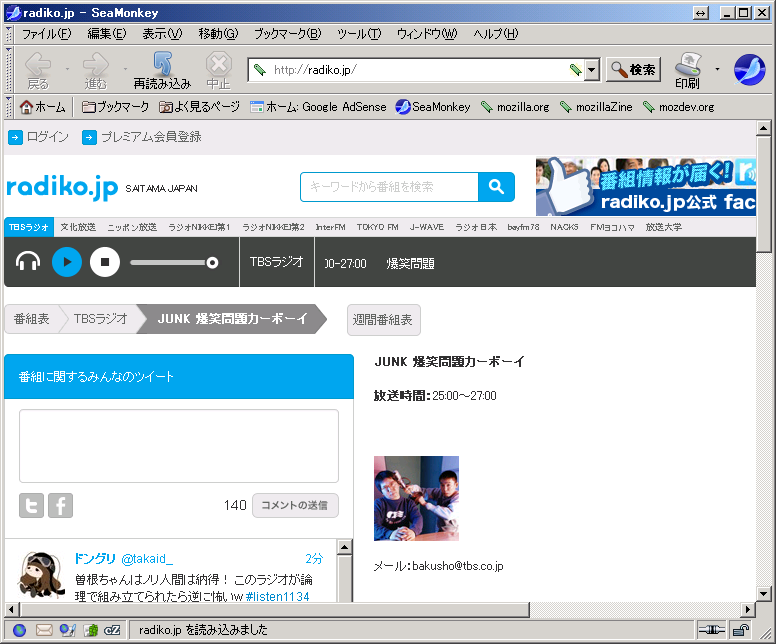The height and width of the screenshot is (644, 776).
Task: Click the プレミアム会員登録 link
Action: click(x=142, y=137)
